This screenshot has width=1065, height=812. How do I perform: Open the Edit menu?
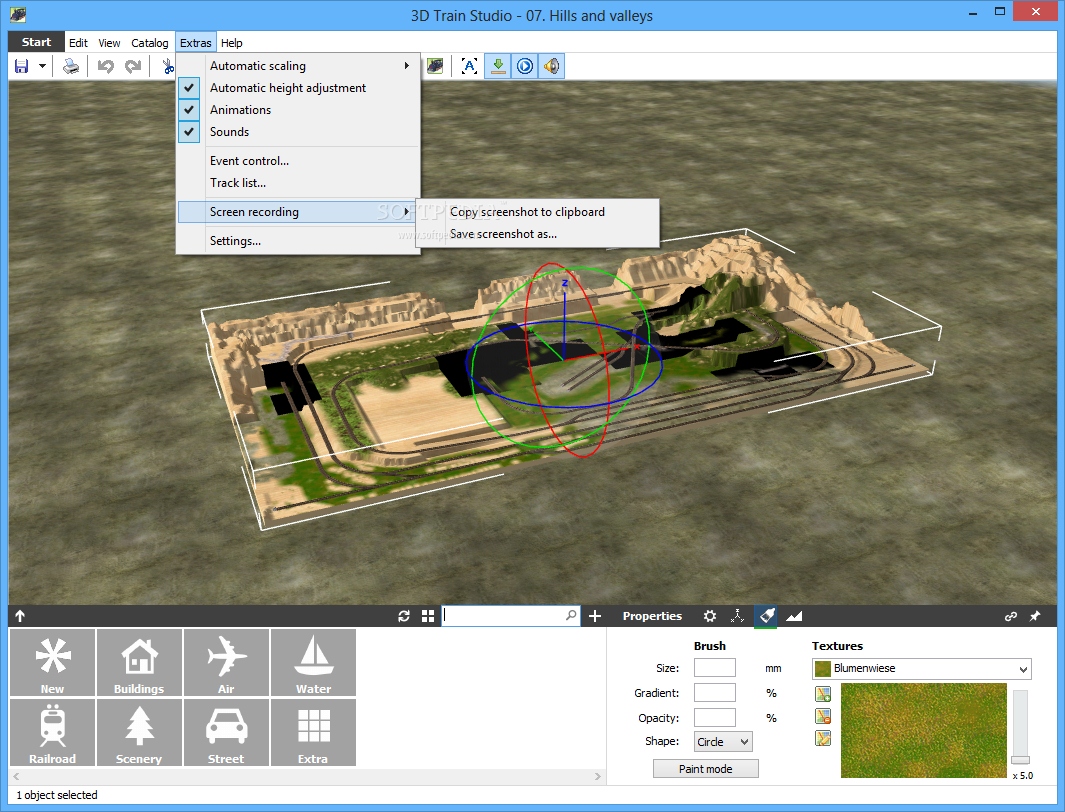click(78, 43)
